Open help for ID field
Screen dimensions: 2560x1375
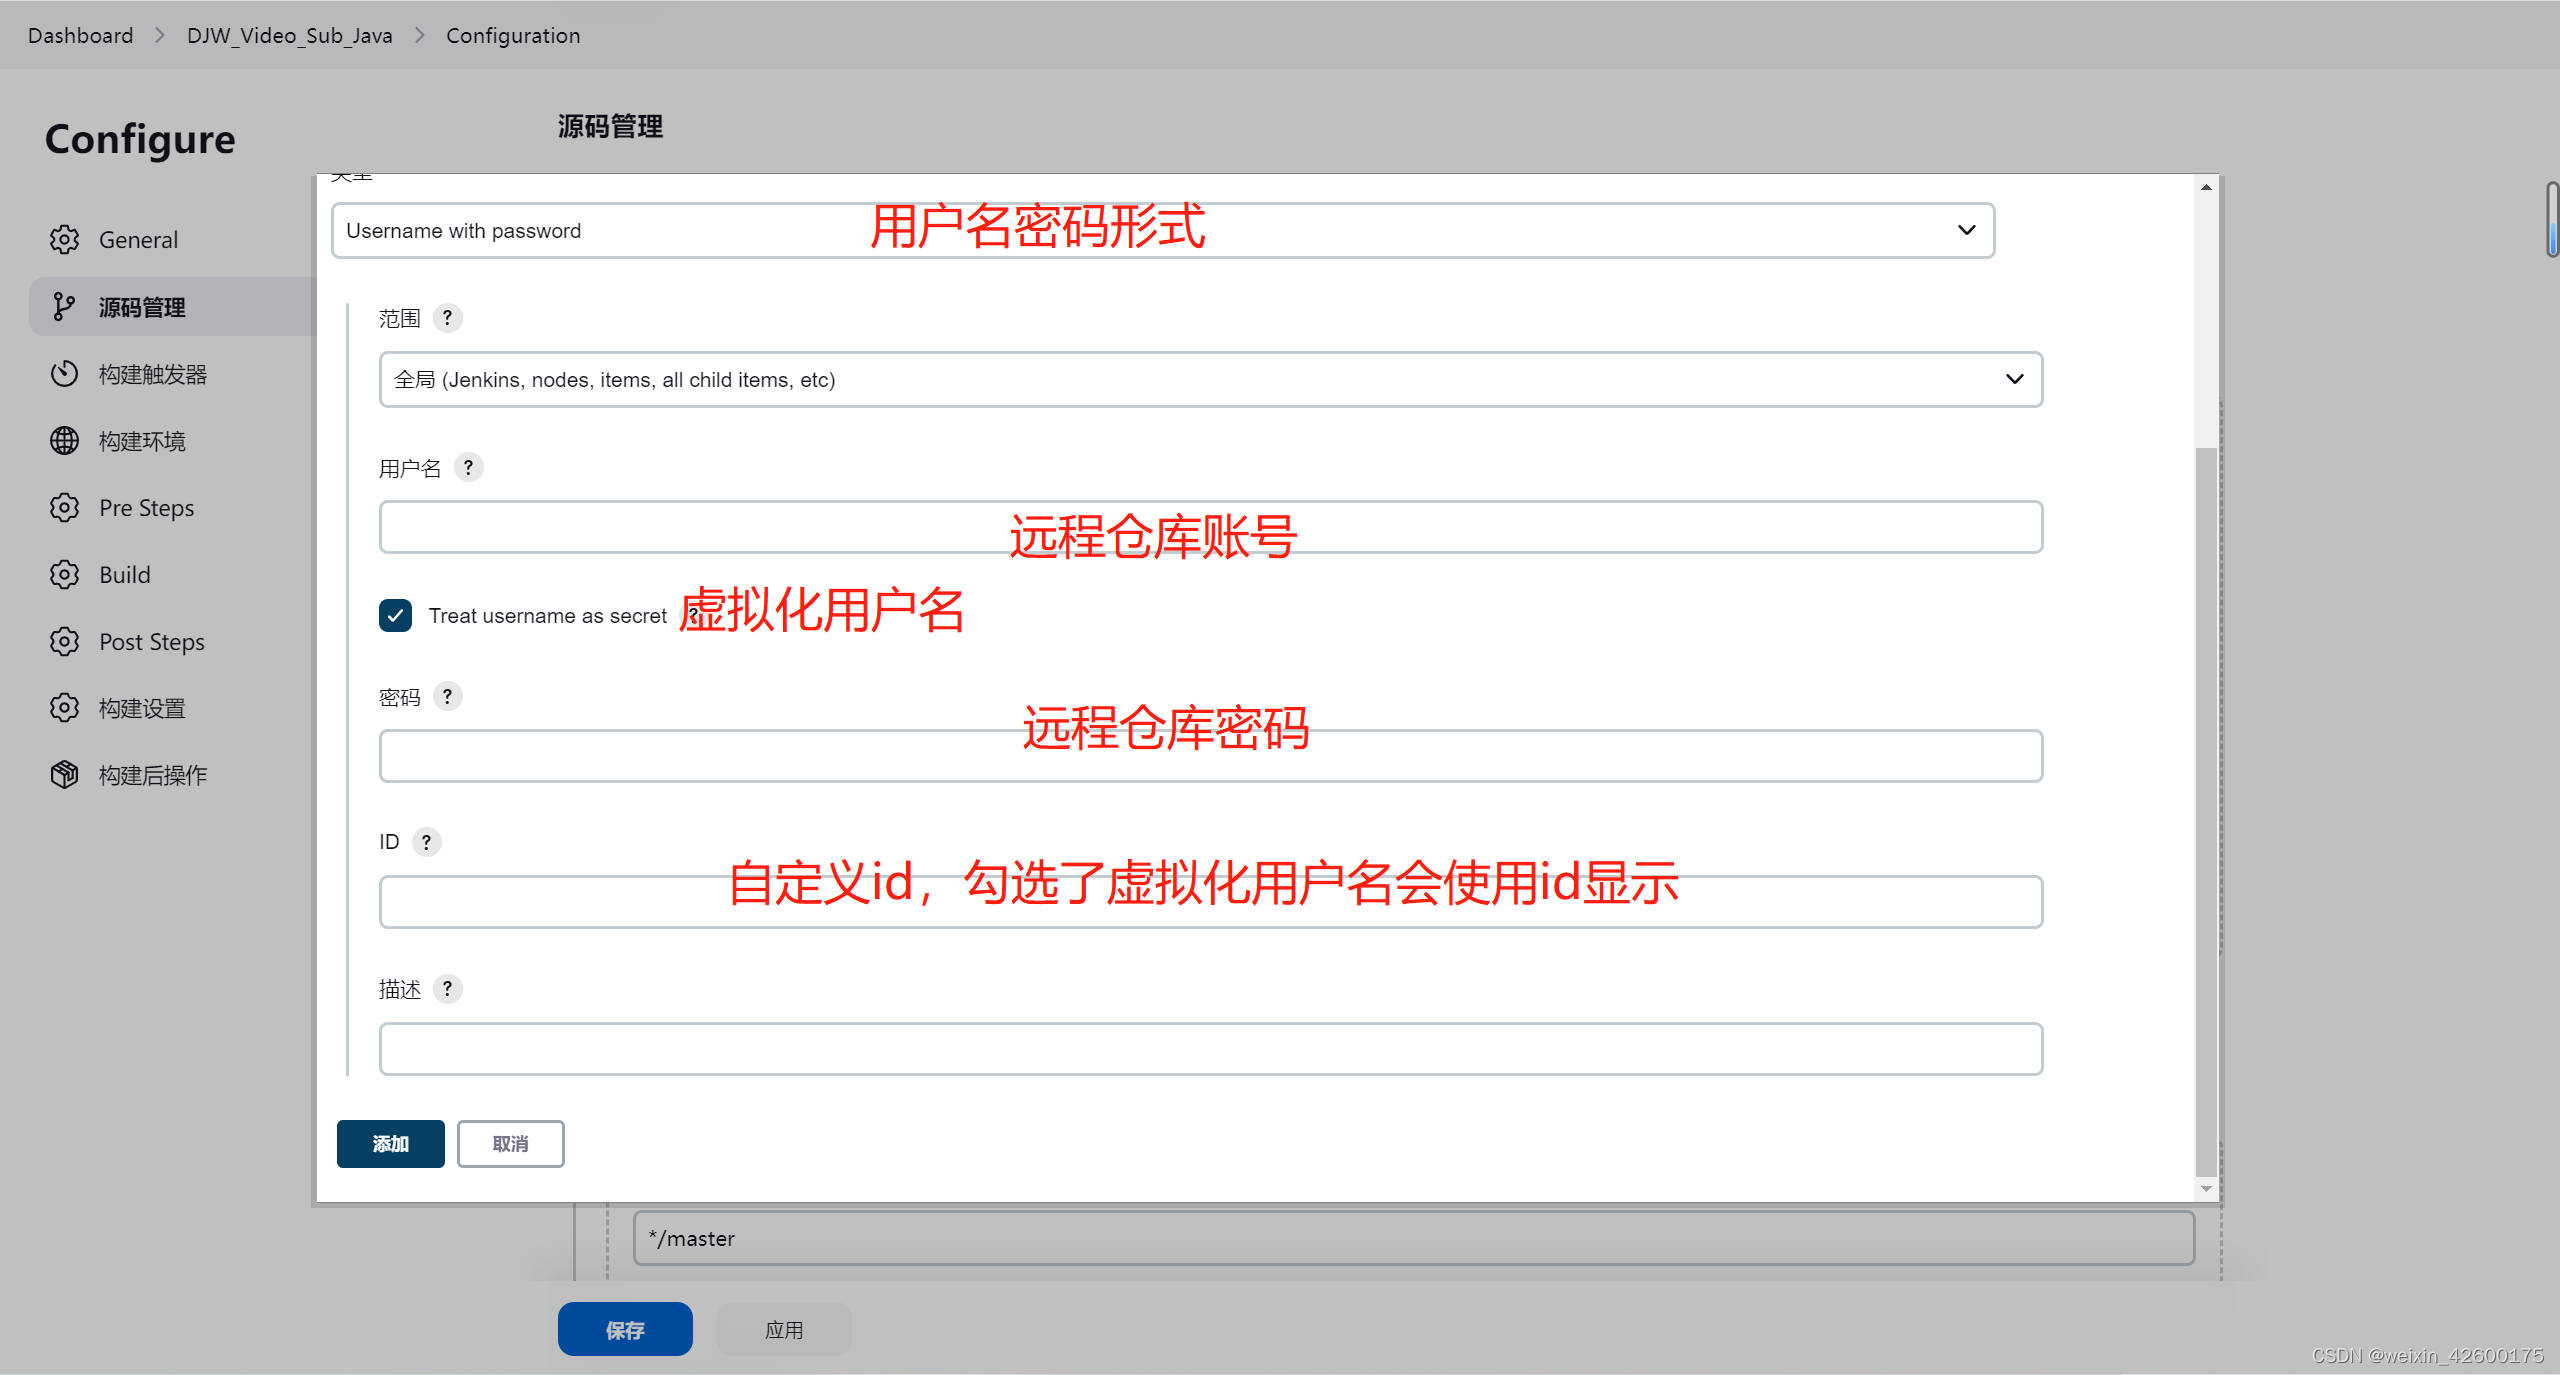point(426,842)
